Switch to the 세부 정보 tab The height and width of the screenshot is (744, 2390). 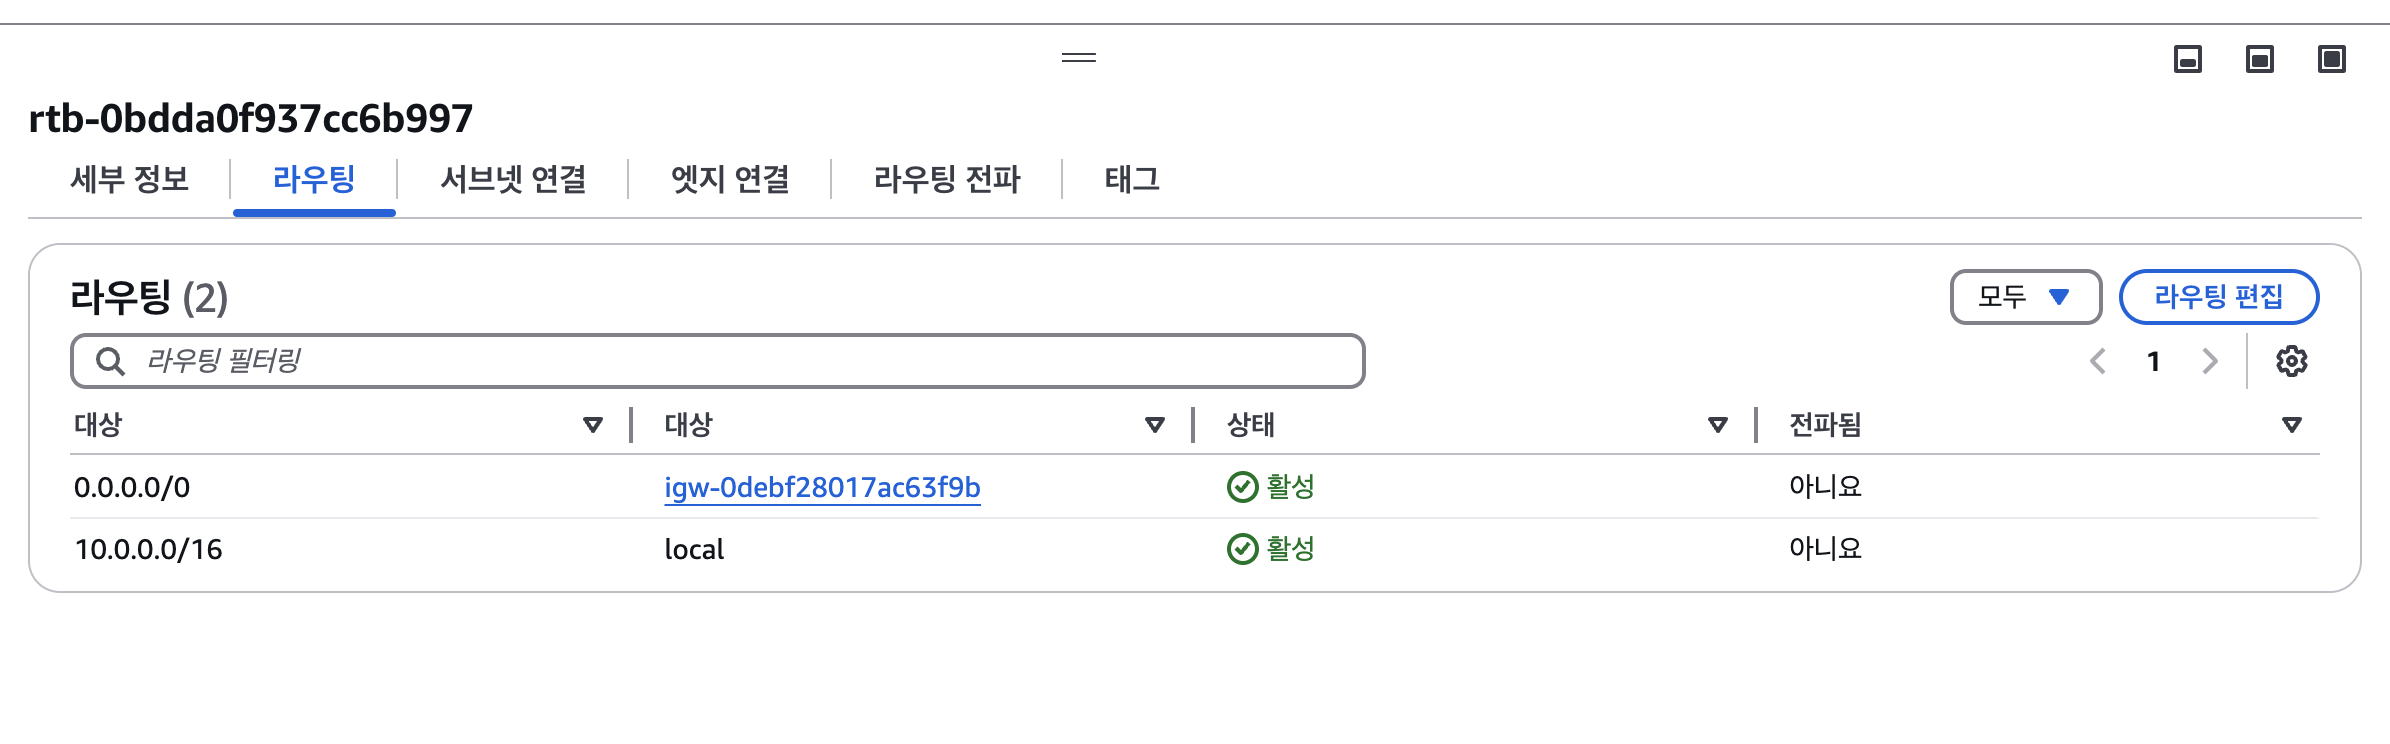(x=130, y=180)
